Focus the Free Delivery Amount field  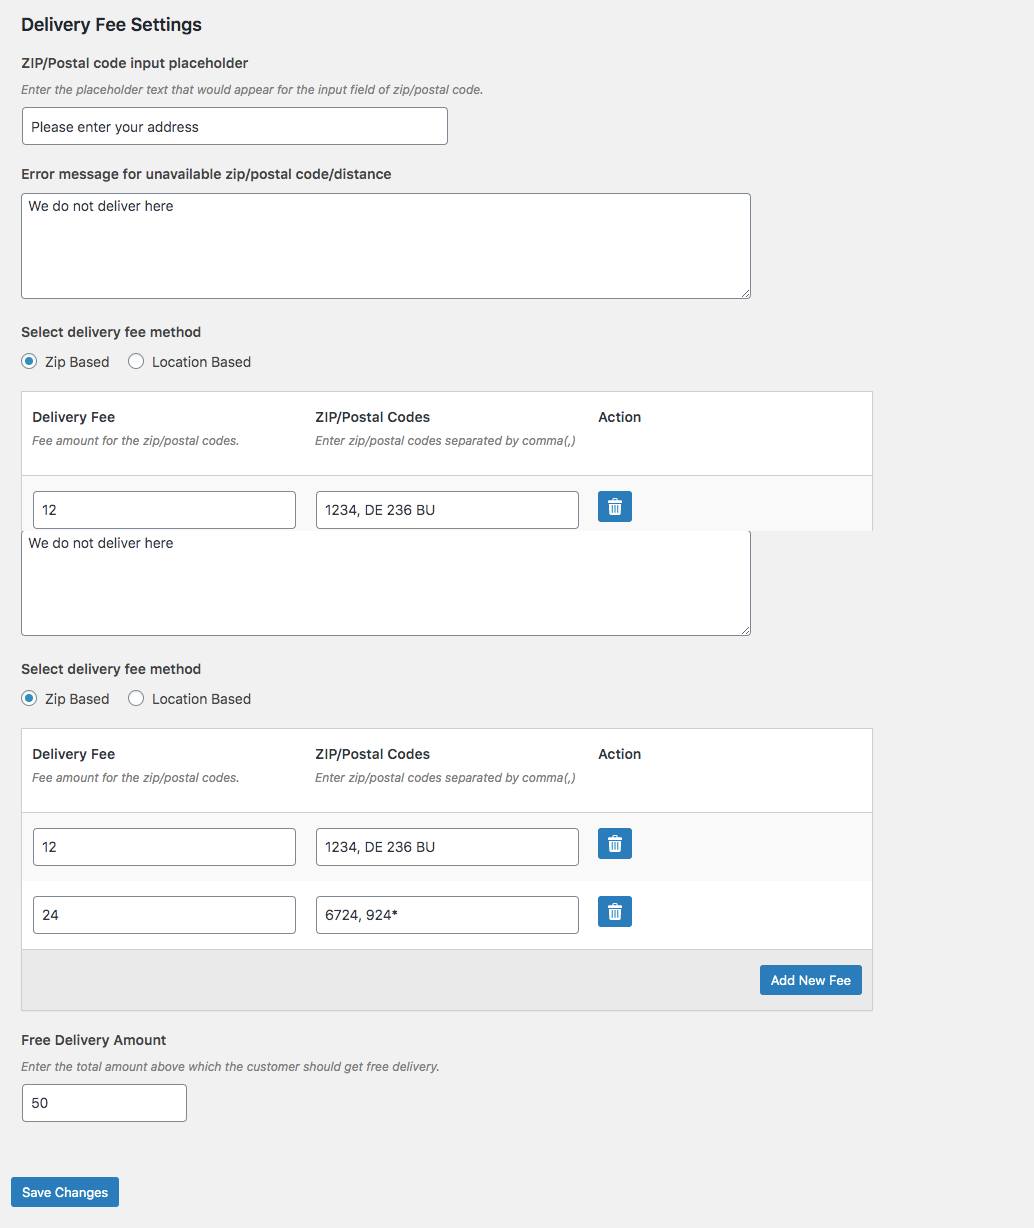pyautogui.click(x=104, y=1103)
